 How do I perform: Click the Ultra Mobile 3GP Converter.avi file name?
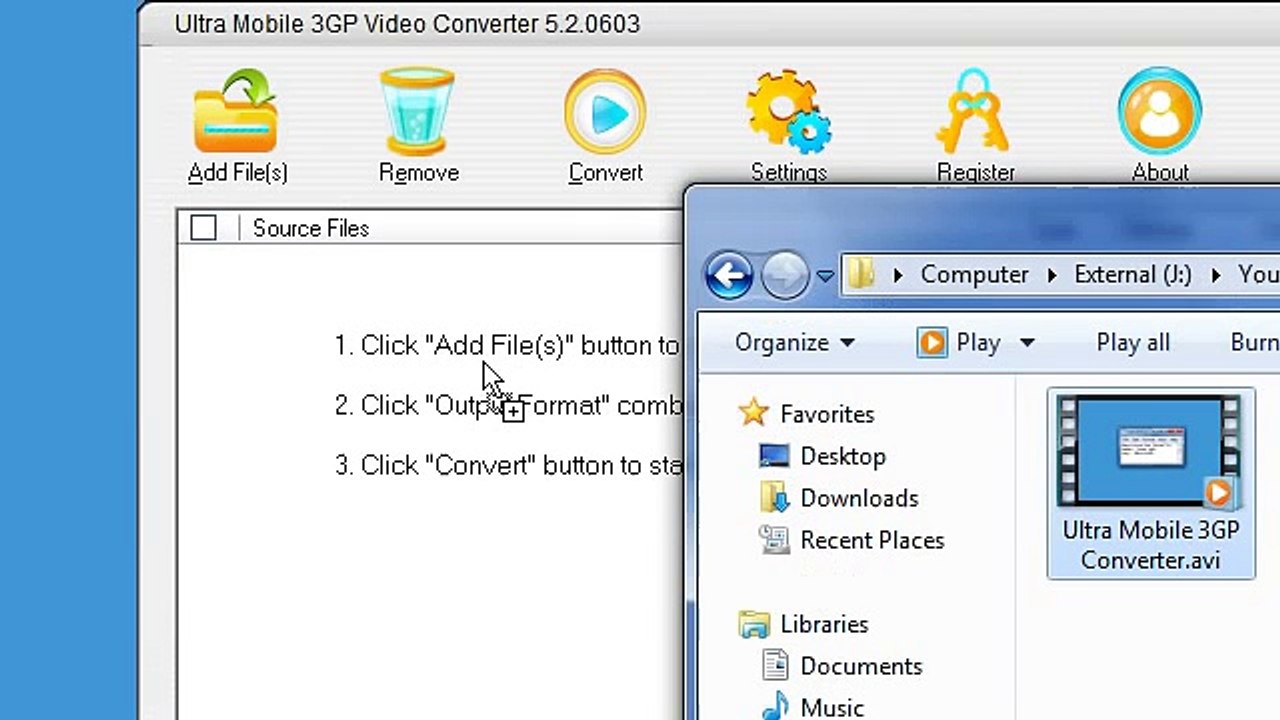[x=1150, y=545]
